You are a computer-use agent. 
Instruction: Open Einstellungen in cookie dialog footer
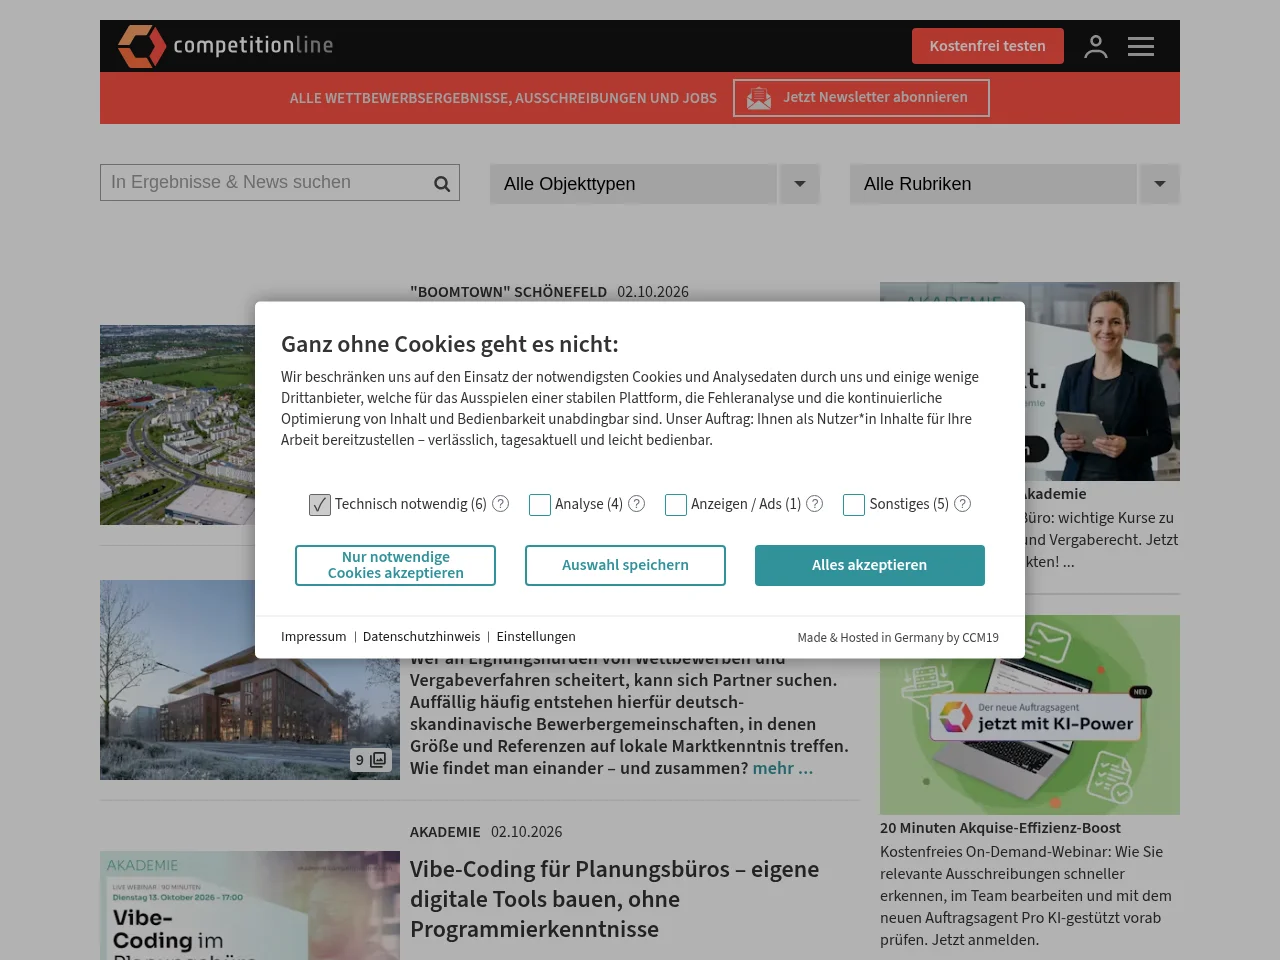point(536,637)
